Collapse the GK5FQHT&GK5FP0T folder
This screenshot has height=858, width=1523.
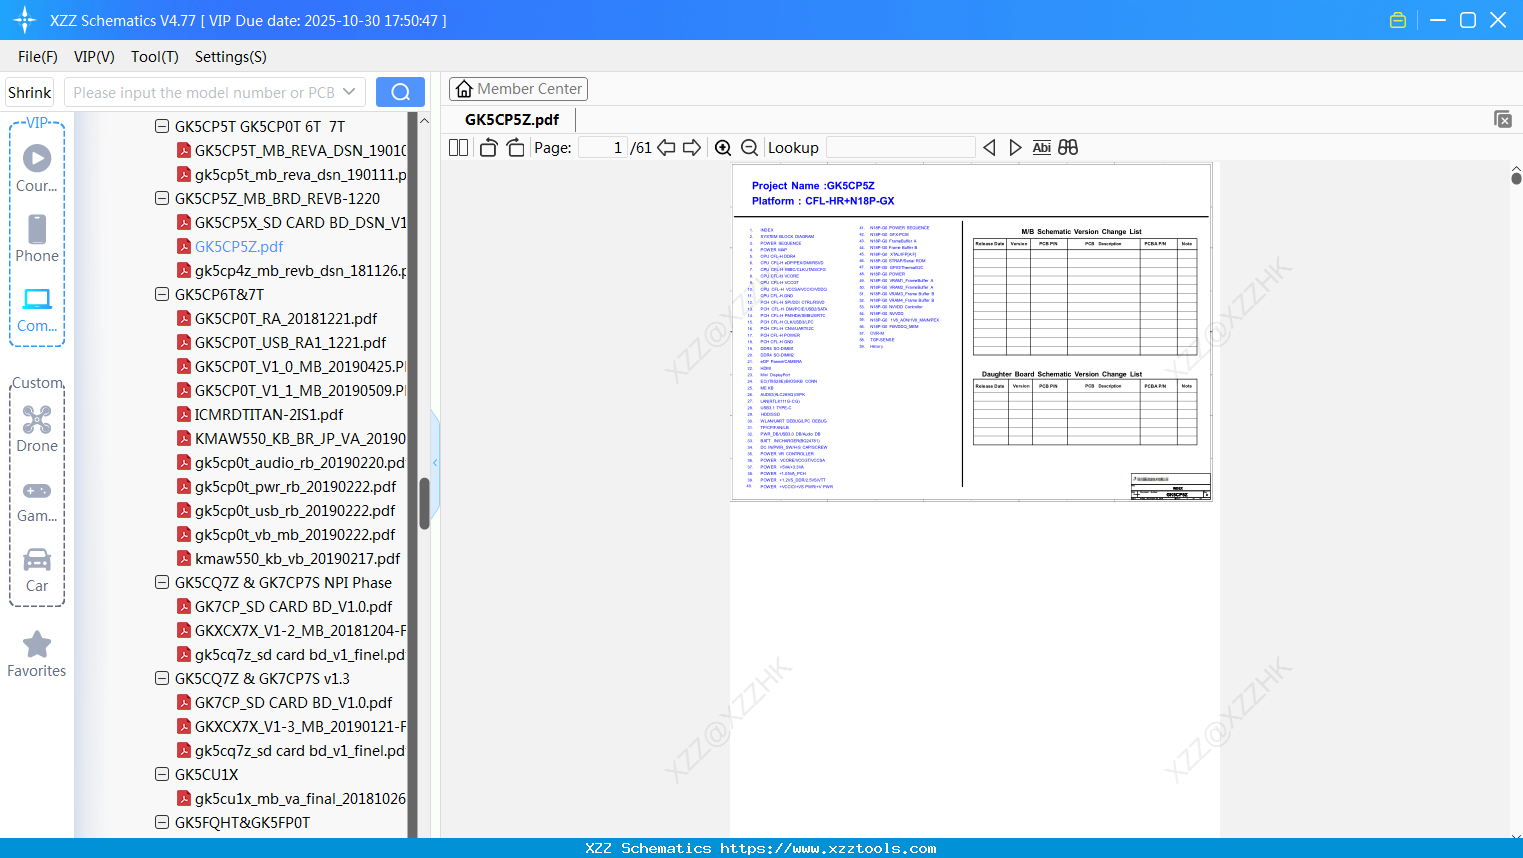coord(162,822)
